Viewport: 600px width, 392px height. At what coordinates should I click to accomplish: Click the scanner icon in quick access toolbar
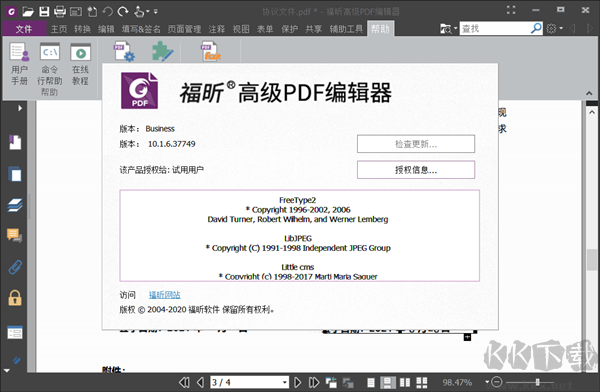click(x=76, y=11)
